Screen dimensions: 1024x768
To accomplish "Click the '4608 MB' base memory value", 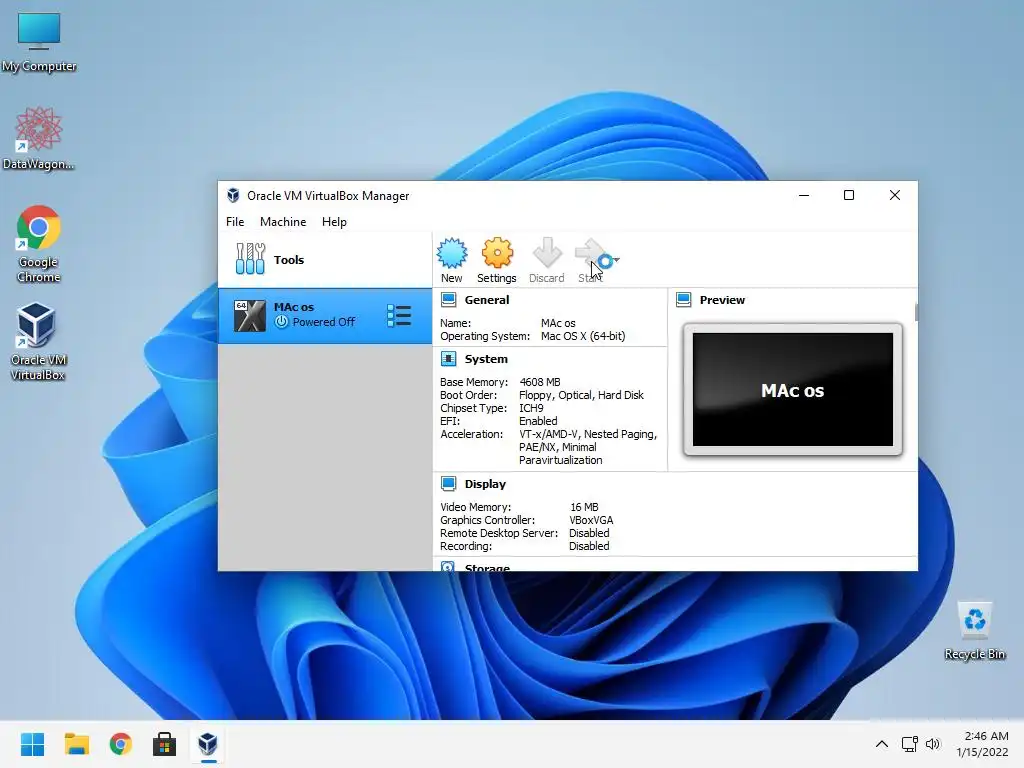I will click(x=539, y=381).
